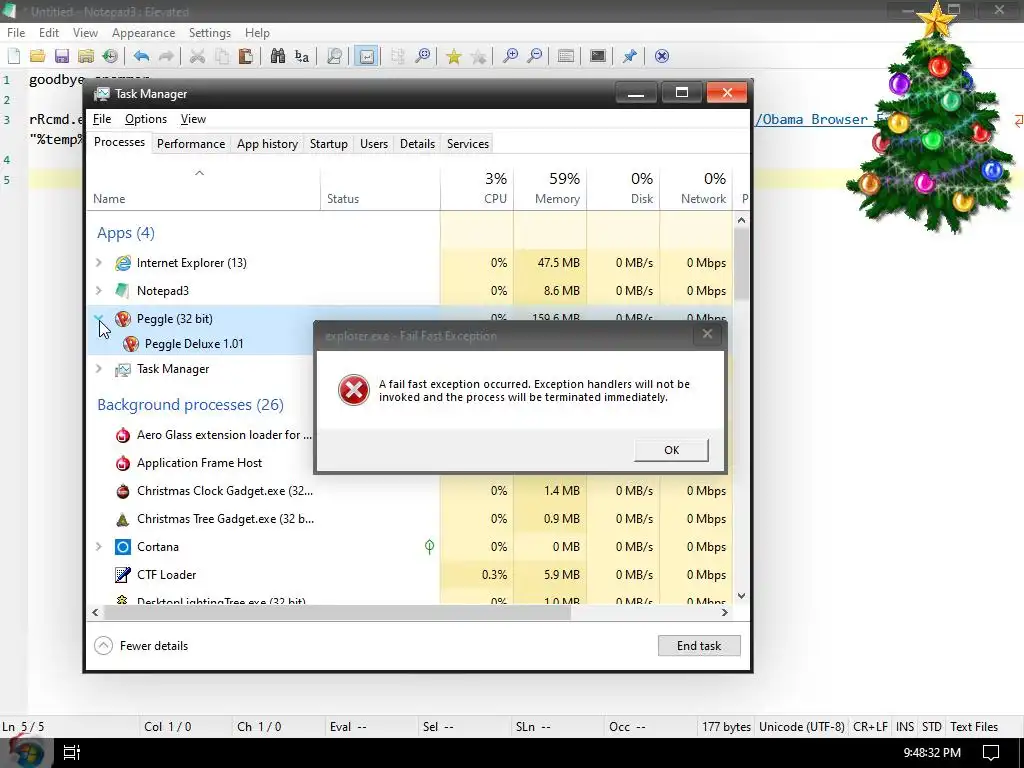
Task: Collapse to Fewer details view
Action: point(142,646)
